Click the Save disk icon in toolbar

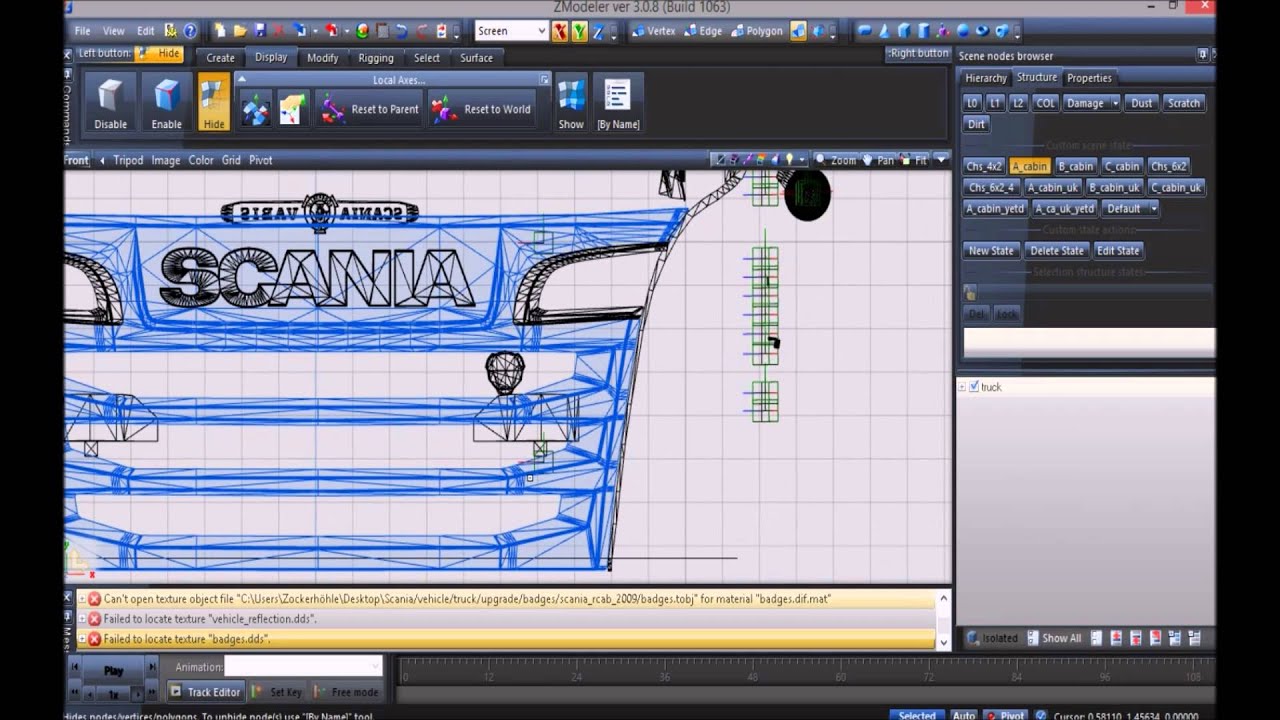click(x=260, y=31)
